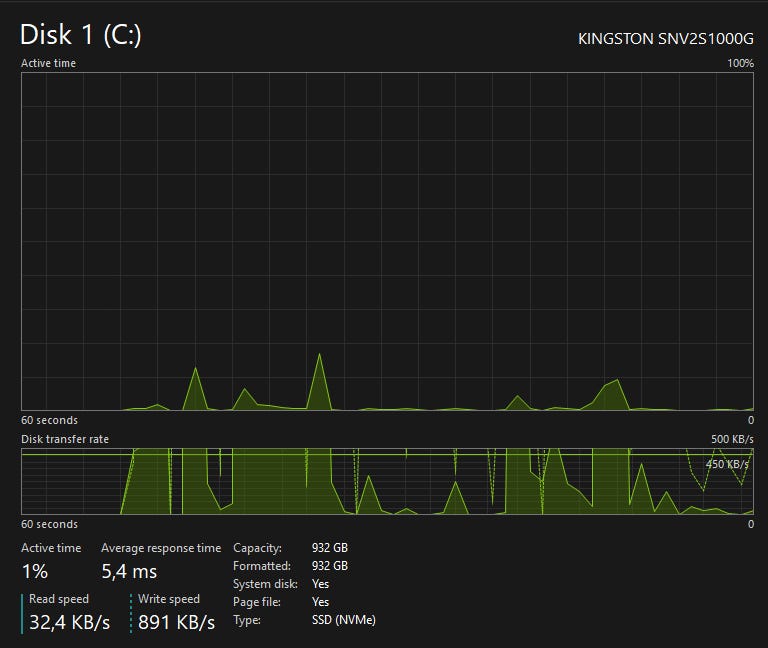Click the System disk Yes value
Screen dimensions: 768x648
pos(320,584)
